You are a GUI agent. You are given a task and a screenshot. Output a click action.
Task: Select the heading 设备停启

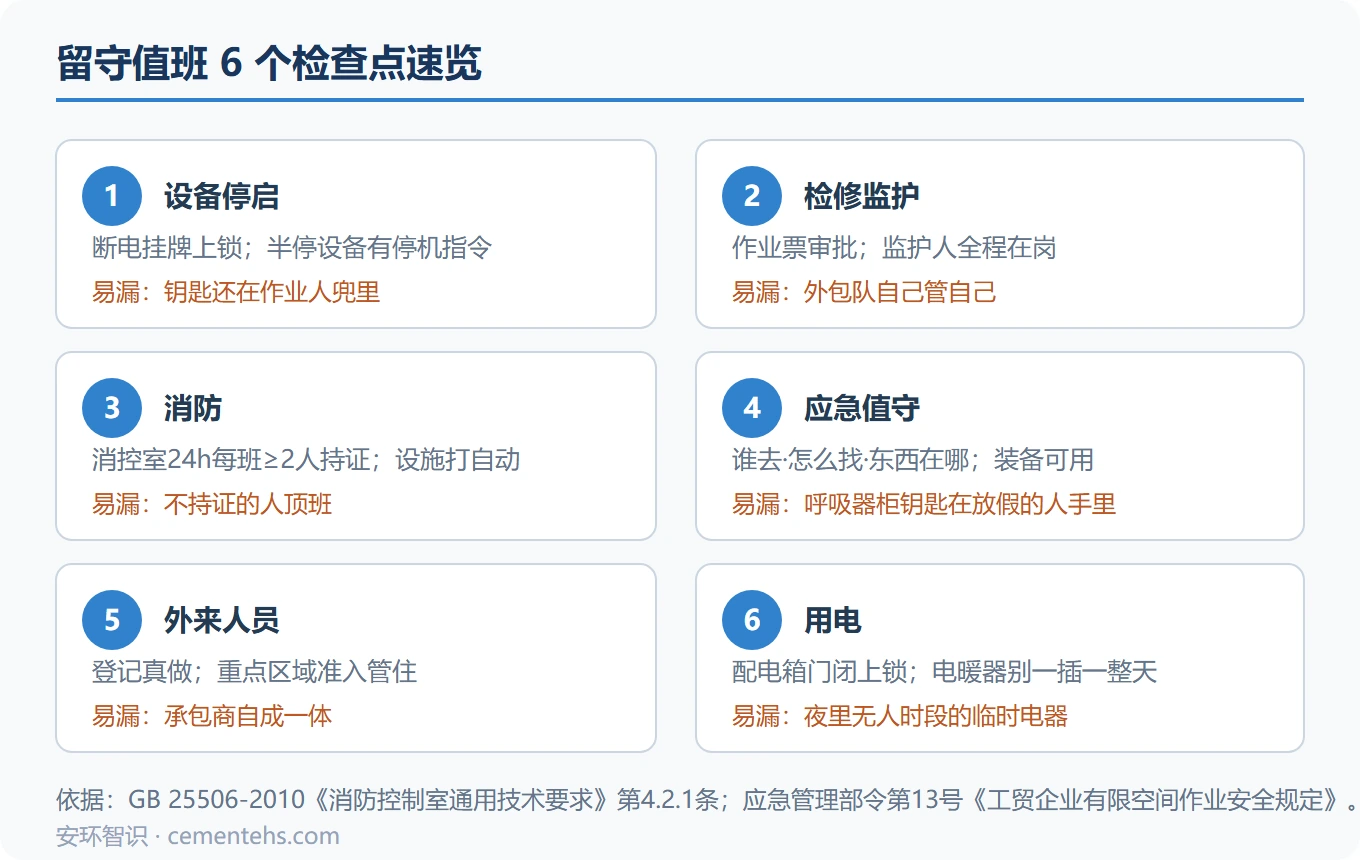tap(222, 196)
